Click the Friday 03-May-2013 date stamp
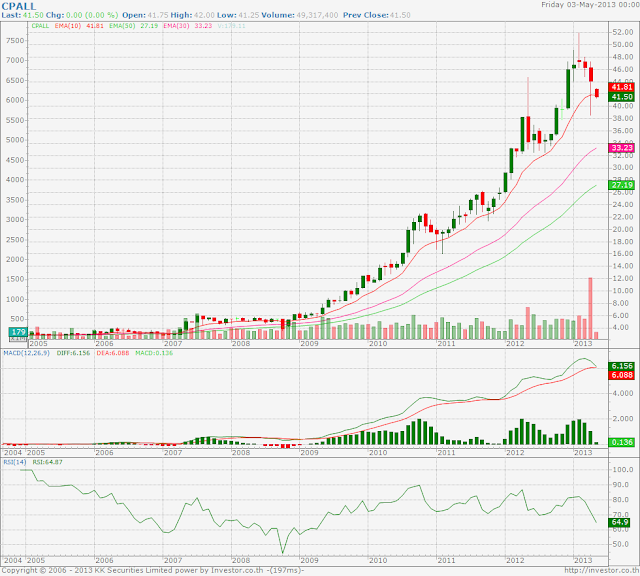The width and height of the screenshot is (640, 576). tap(590, 5)
